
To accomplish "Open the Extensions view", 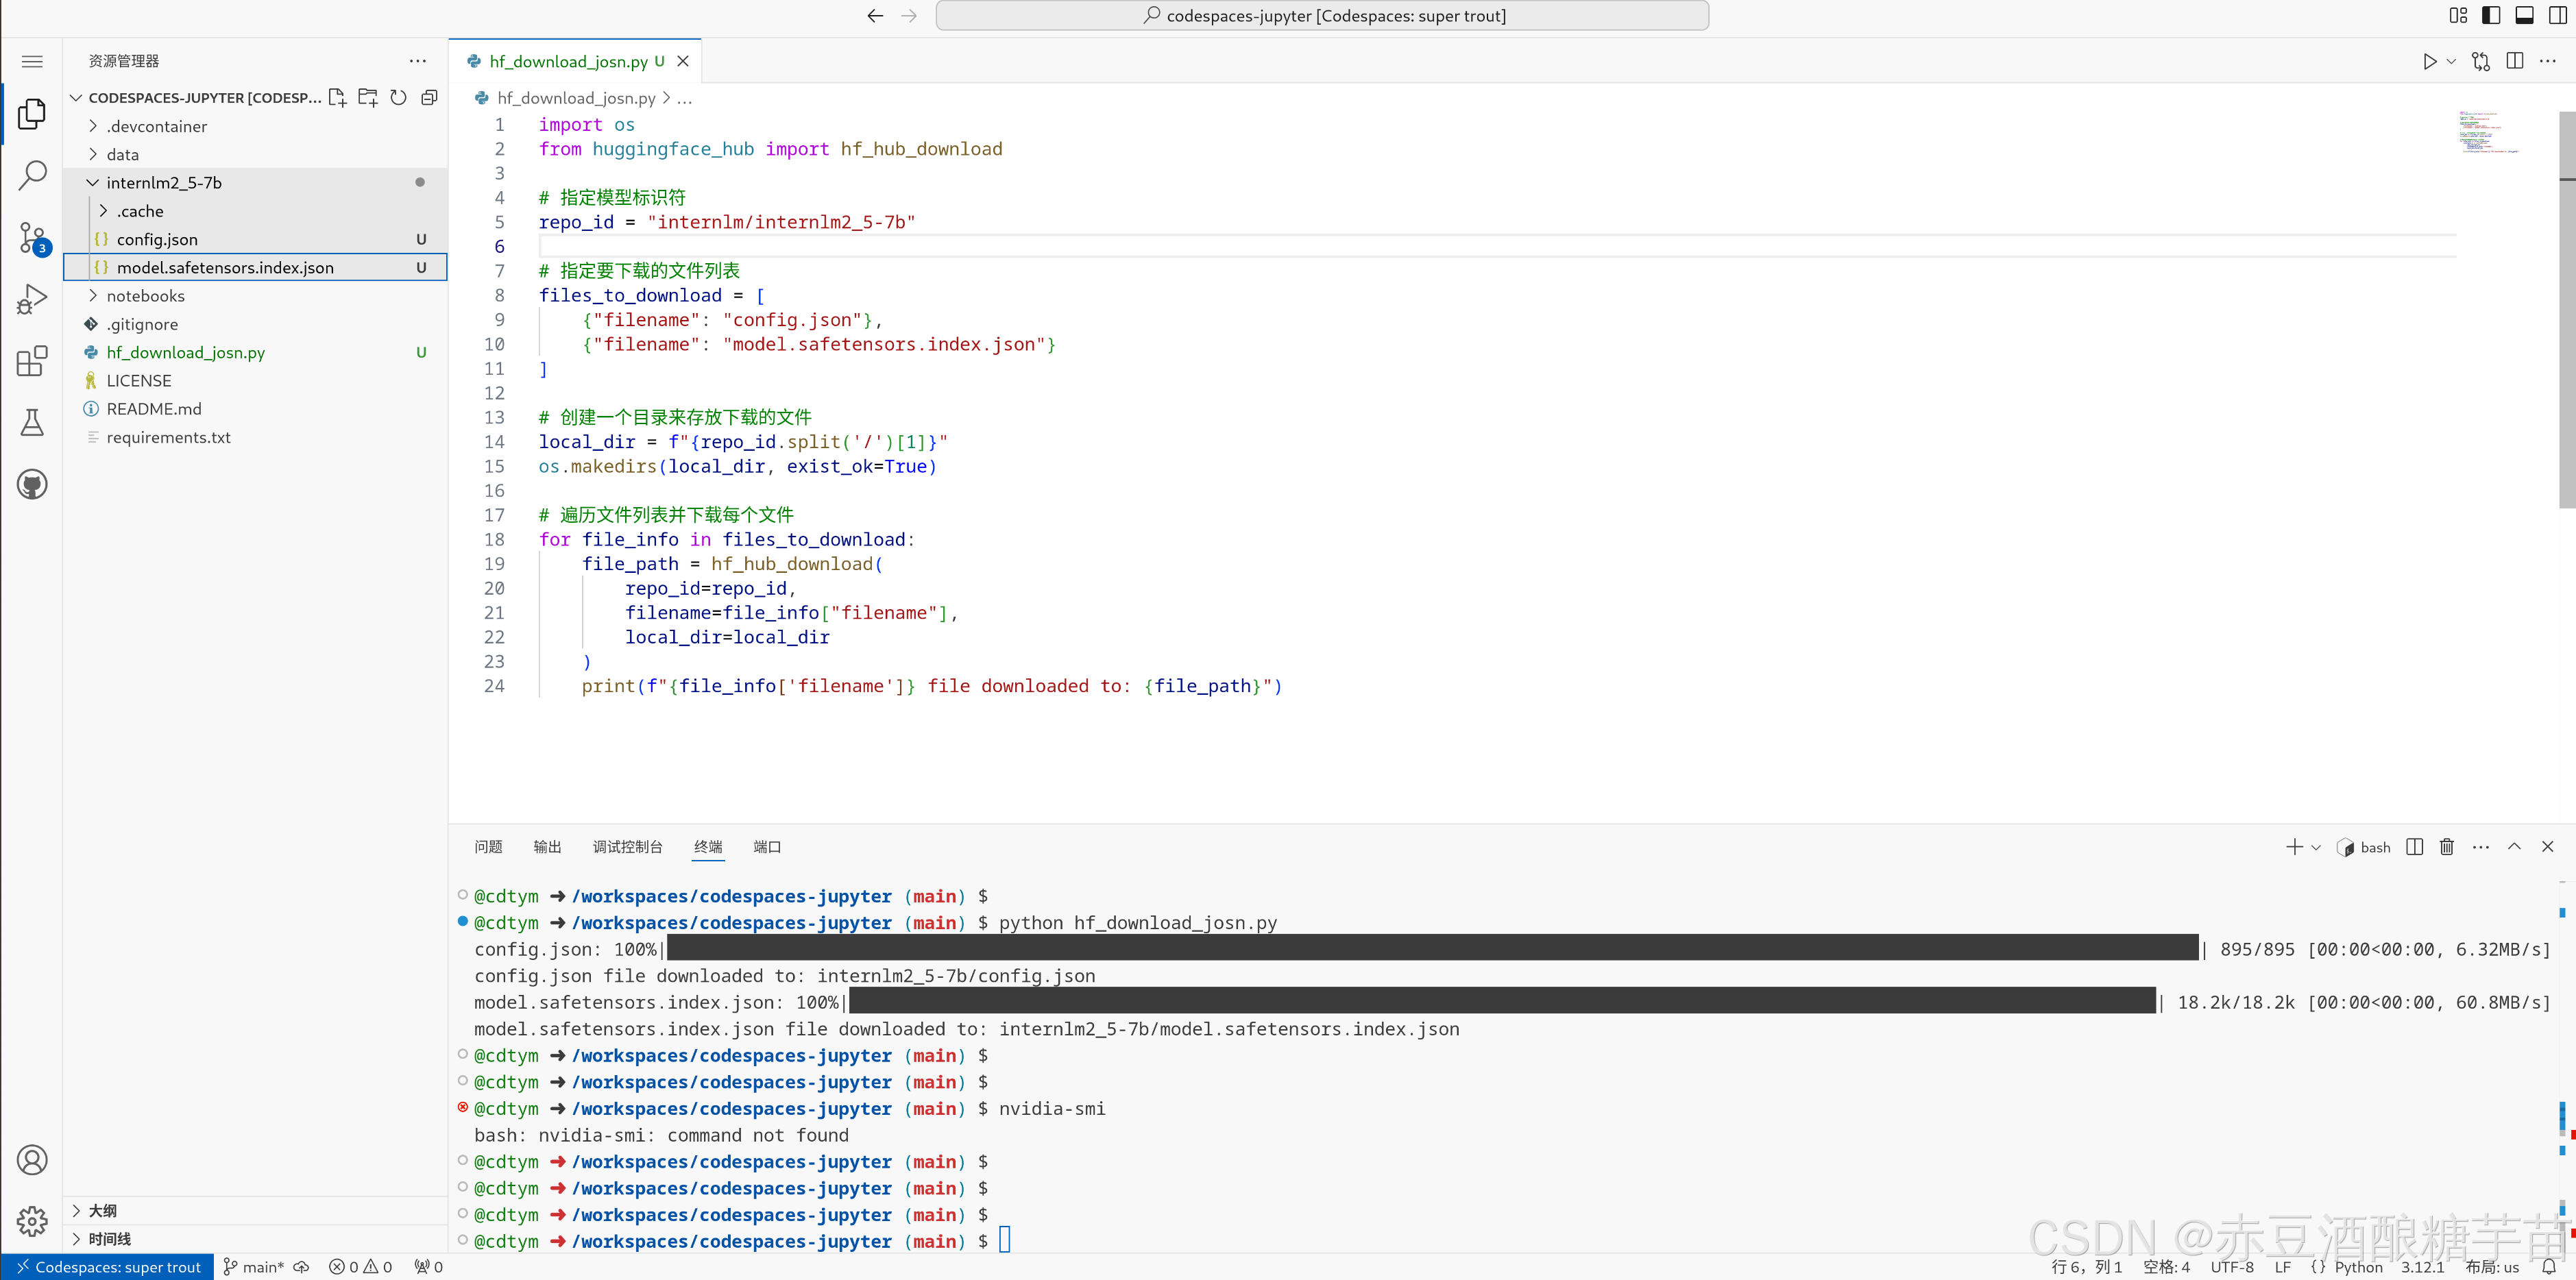I will (31, 362).
